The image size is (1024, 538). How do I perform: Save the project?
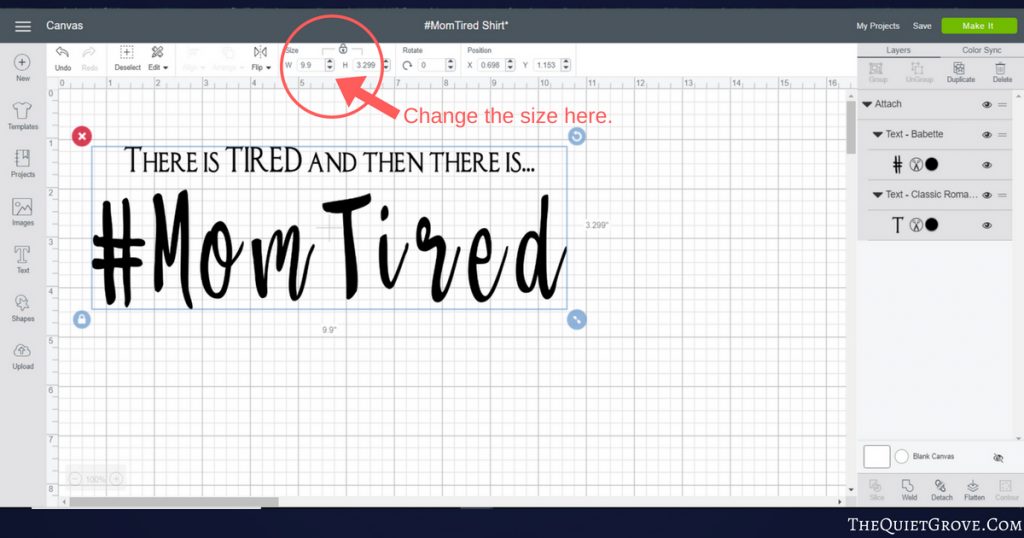[922, 26]
